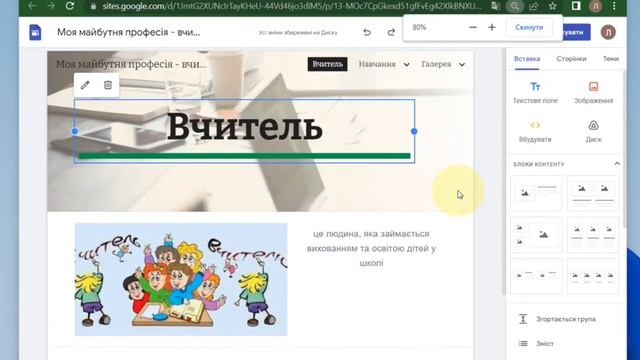
Task: Click the right resize handle of heading box
Action: 414,131
